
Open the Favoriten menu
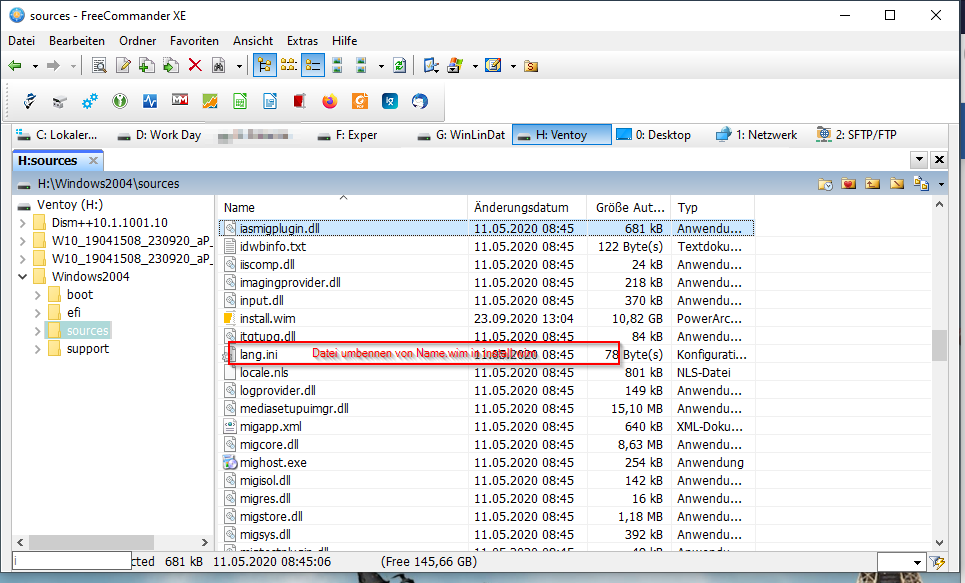(x=194, y=41)
